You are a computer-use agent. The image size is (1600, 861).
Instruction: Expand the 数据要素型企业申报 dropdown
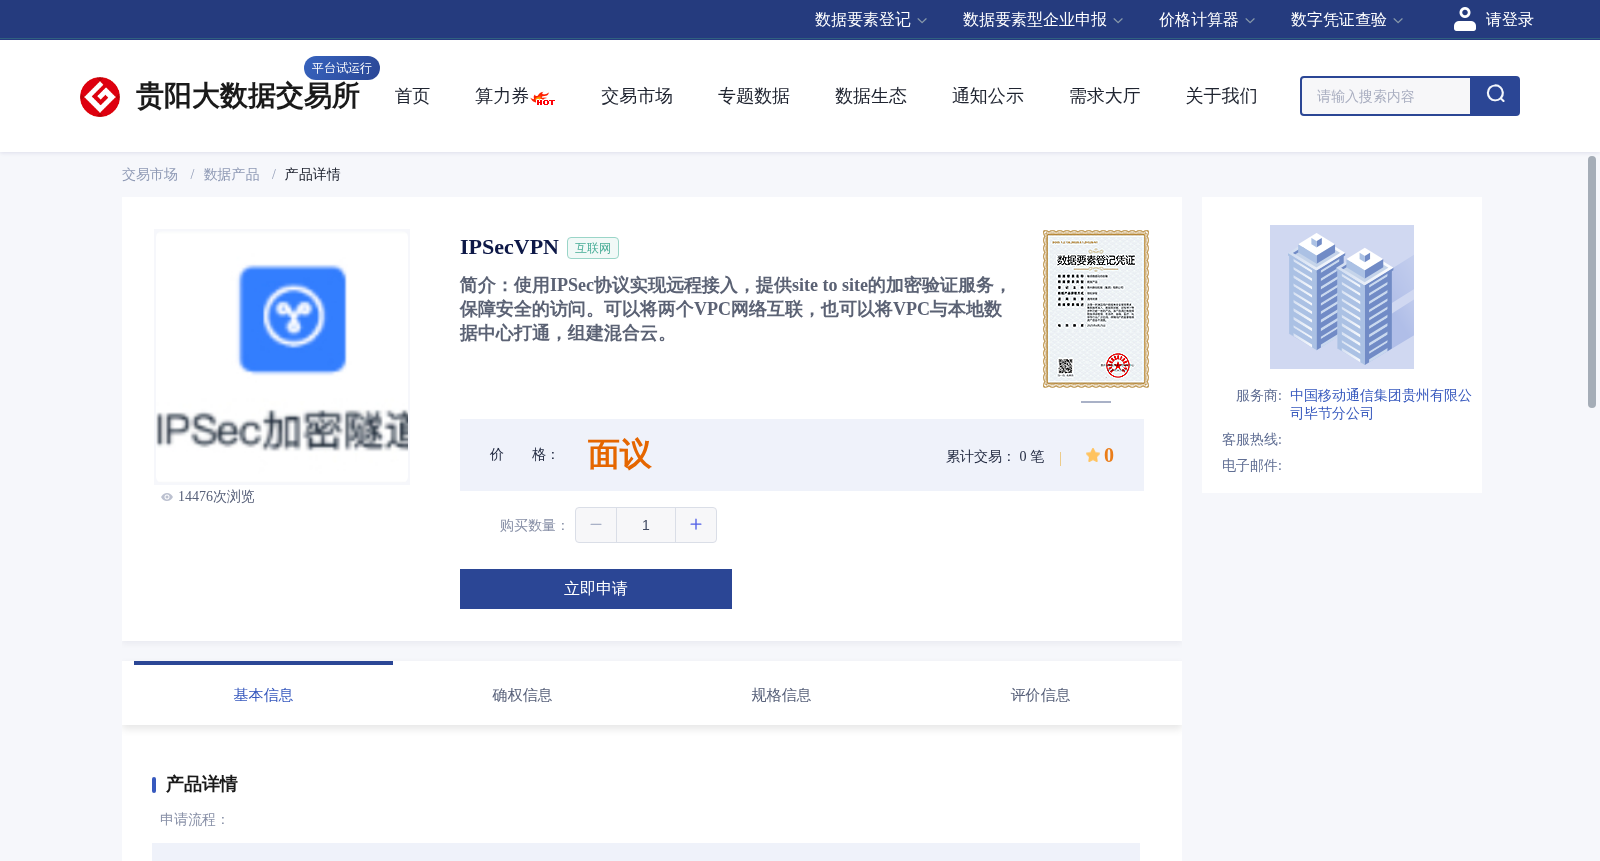click(1043, 20)
